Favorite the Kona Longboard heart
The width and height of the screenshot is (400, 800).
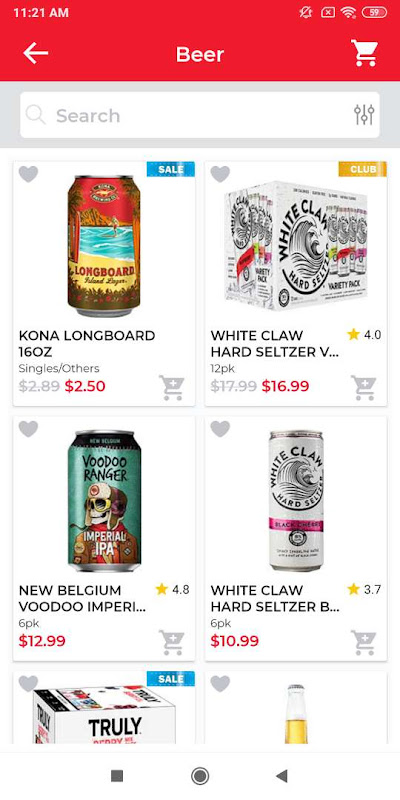point(28,174)
